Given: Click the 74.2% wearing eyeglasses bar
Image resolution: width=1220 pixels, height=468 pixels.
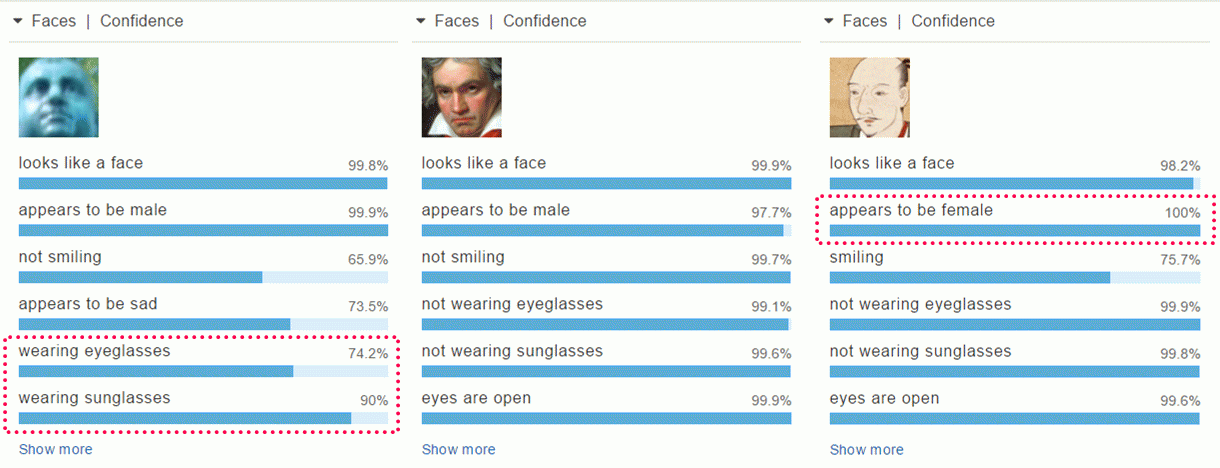Looking at the screenshot, I should click(203, 371).
